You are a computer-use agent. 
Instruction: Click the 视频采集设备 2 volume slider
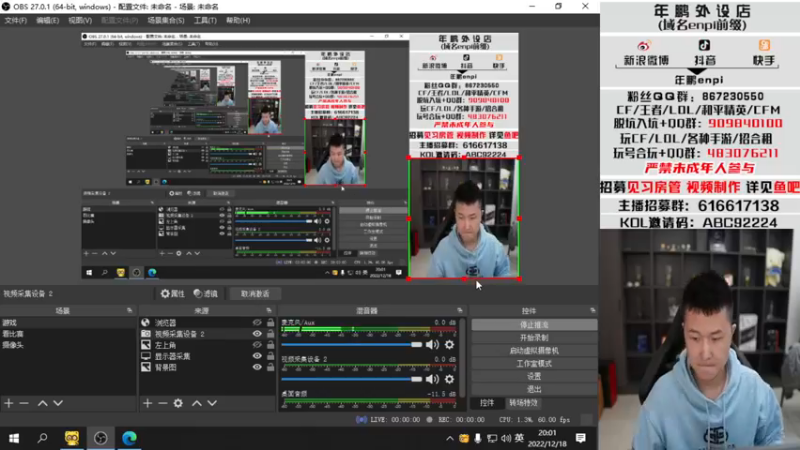click(352, 379)
